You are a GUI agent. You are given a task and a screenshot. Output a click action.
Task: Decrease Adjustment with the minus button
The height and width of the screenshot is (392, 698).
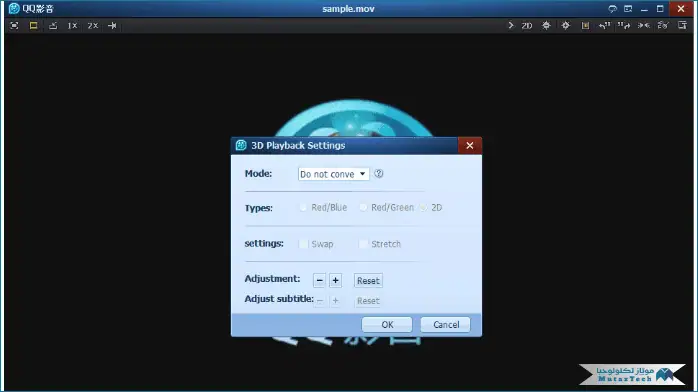point(319,280)
